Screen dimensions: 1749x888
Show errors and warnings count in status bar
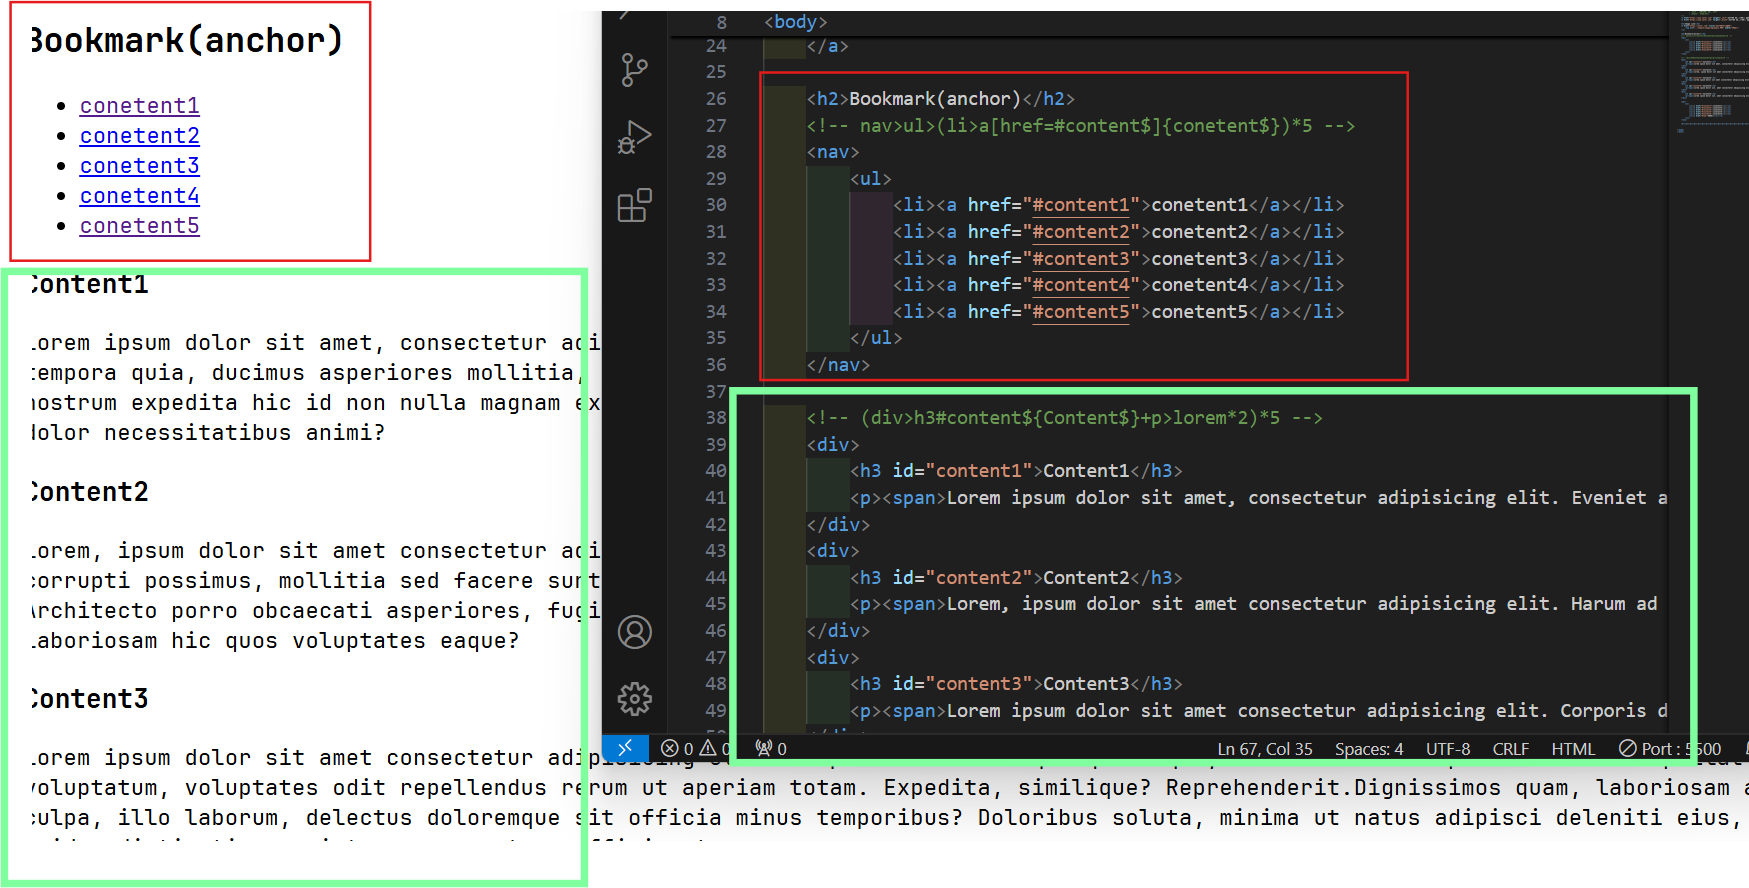(x=696, y=748)
